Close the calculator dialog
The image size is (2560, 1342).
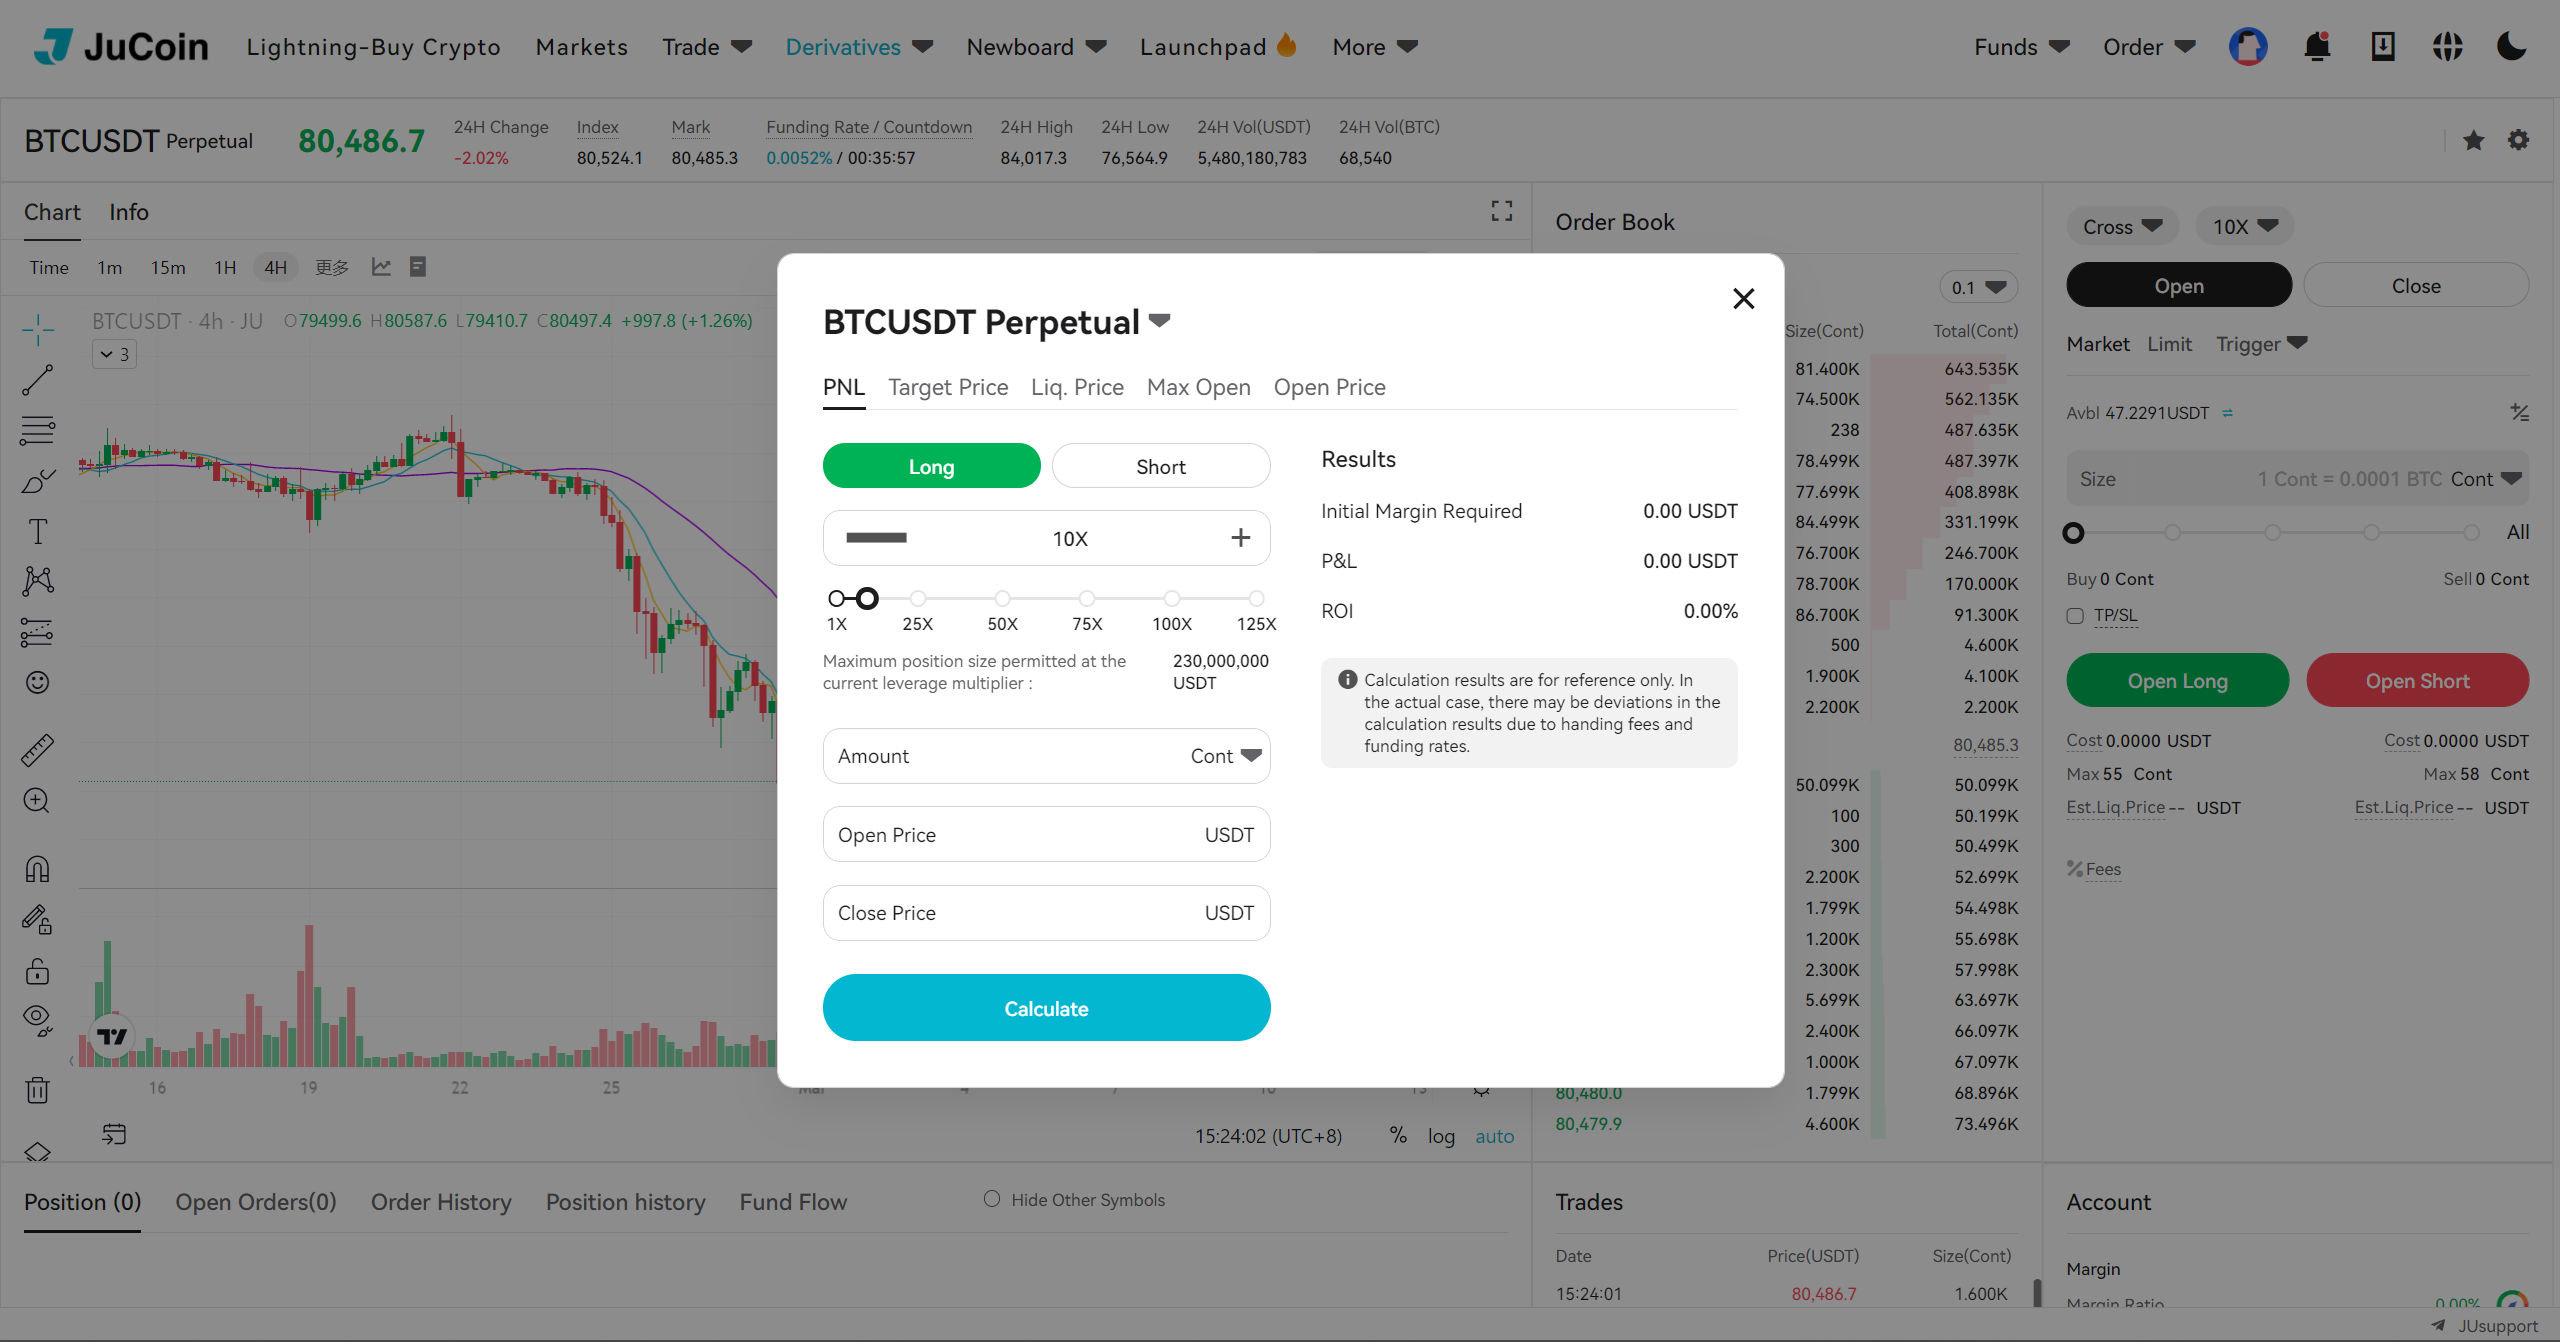pyautogui.click(x=1743, y=298)
